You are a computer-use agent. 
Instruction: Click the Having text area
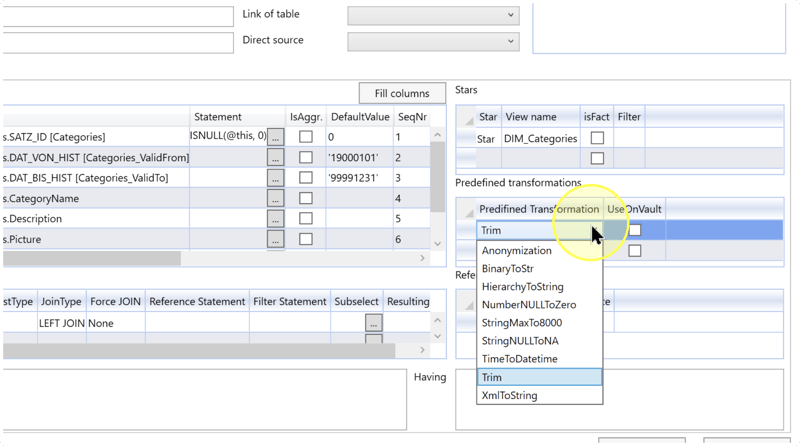(619, 400)
